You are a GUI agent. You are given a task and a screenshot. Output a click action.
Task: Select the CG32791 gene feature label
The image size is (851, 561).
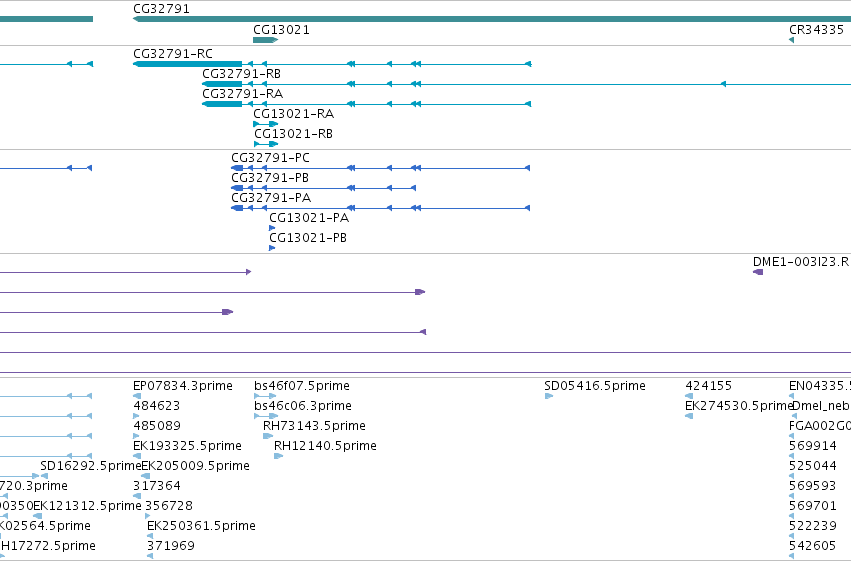[161, 9]
